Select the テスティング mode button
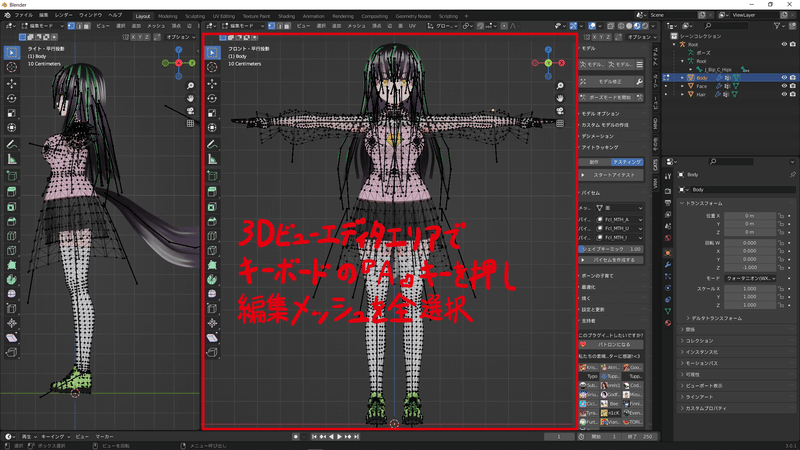Viewport: 800px width, 450px height. [627, 162]
